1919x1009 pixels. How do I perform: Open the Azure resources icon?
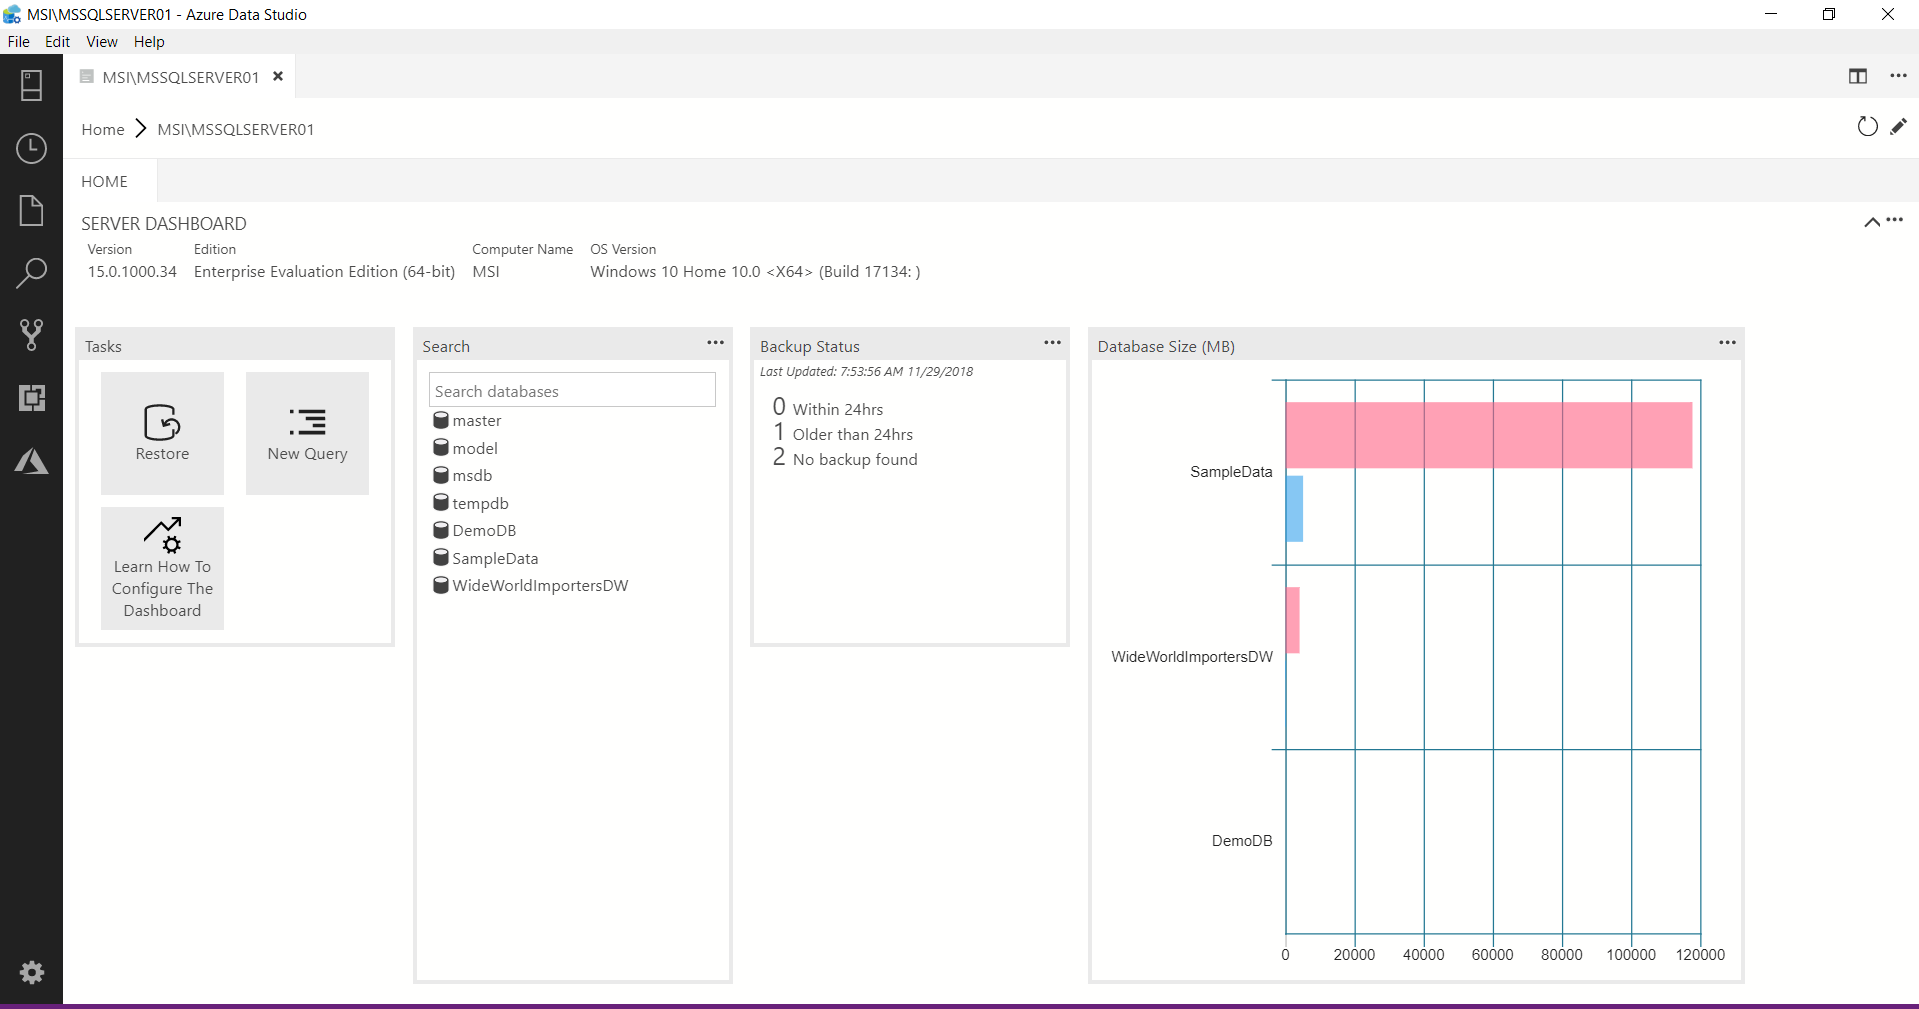31,461
